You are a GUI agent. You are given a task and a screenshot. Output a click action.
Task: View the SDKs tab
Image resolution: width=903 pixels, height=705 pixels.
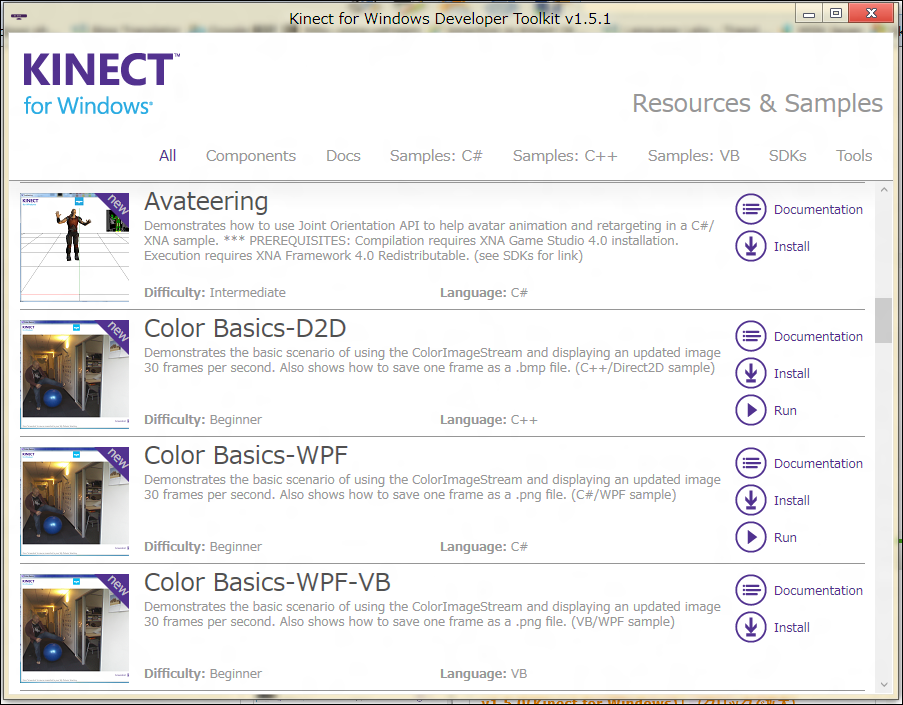point(787,156)
